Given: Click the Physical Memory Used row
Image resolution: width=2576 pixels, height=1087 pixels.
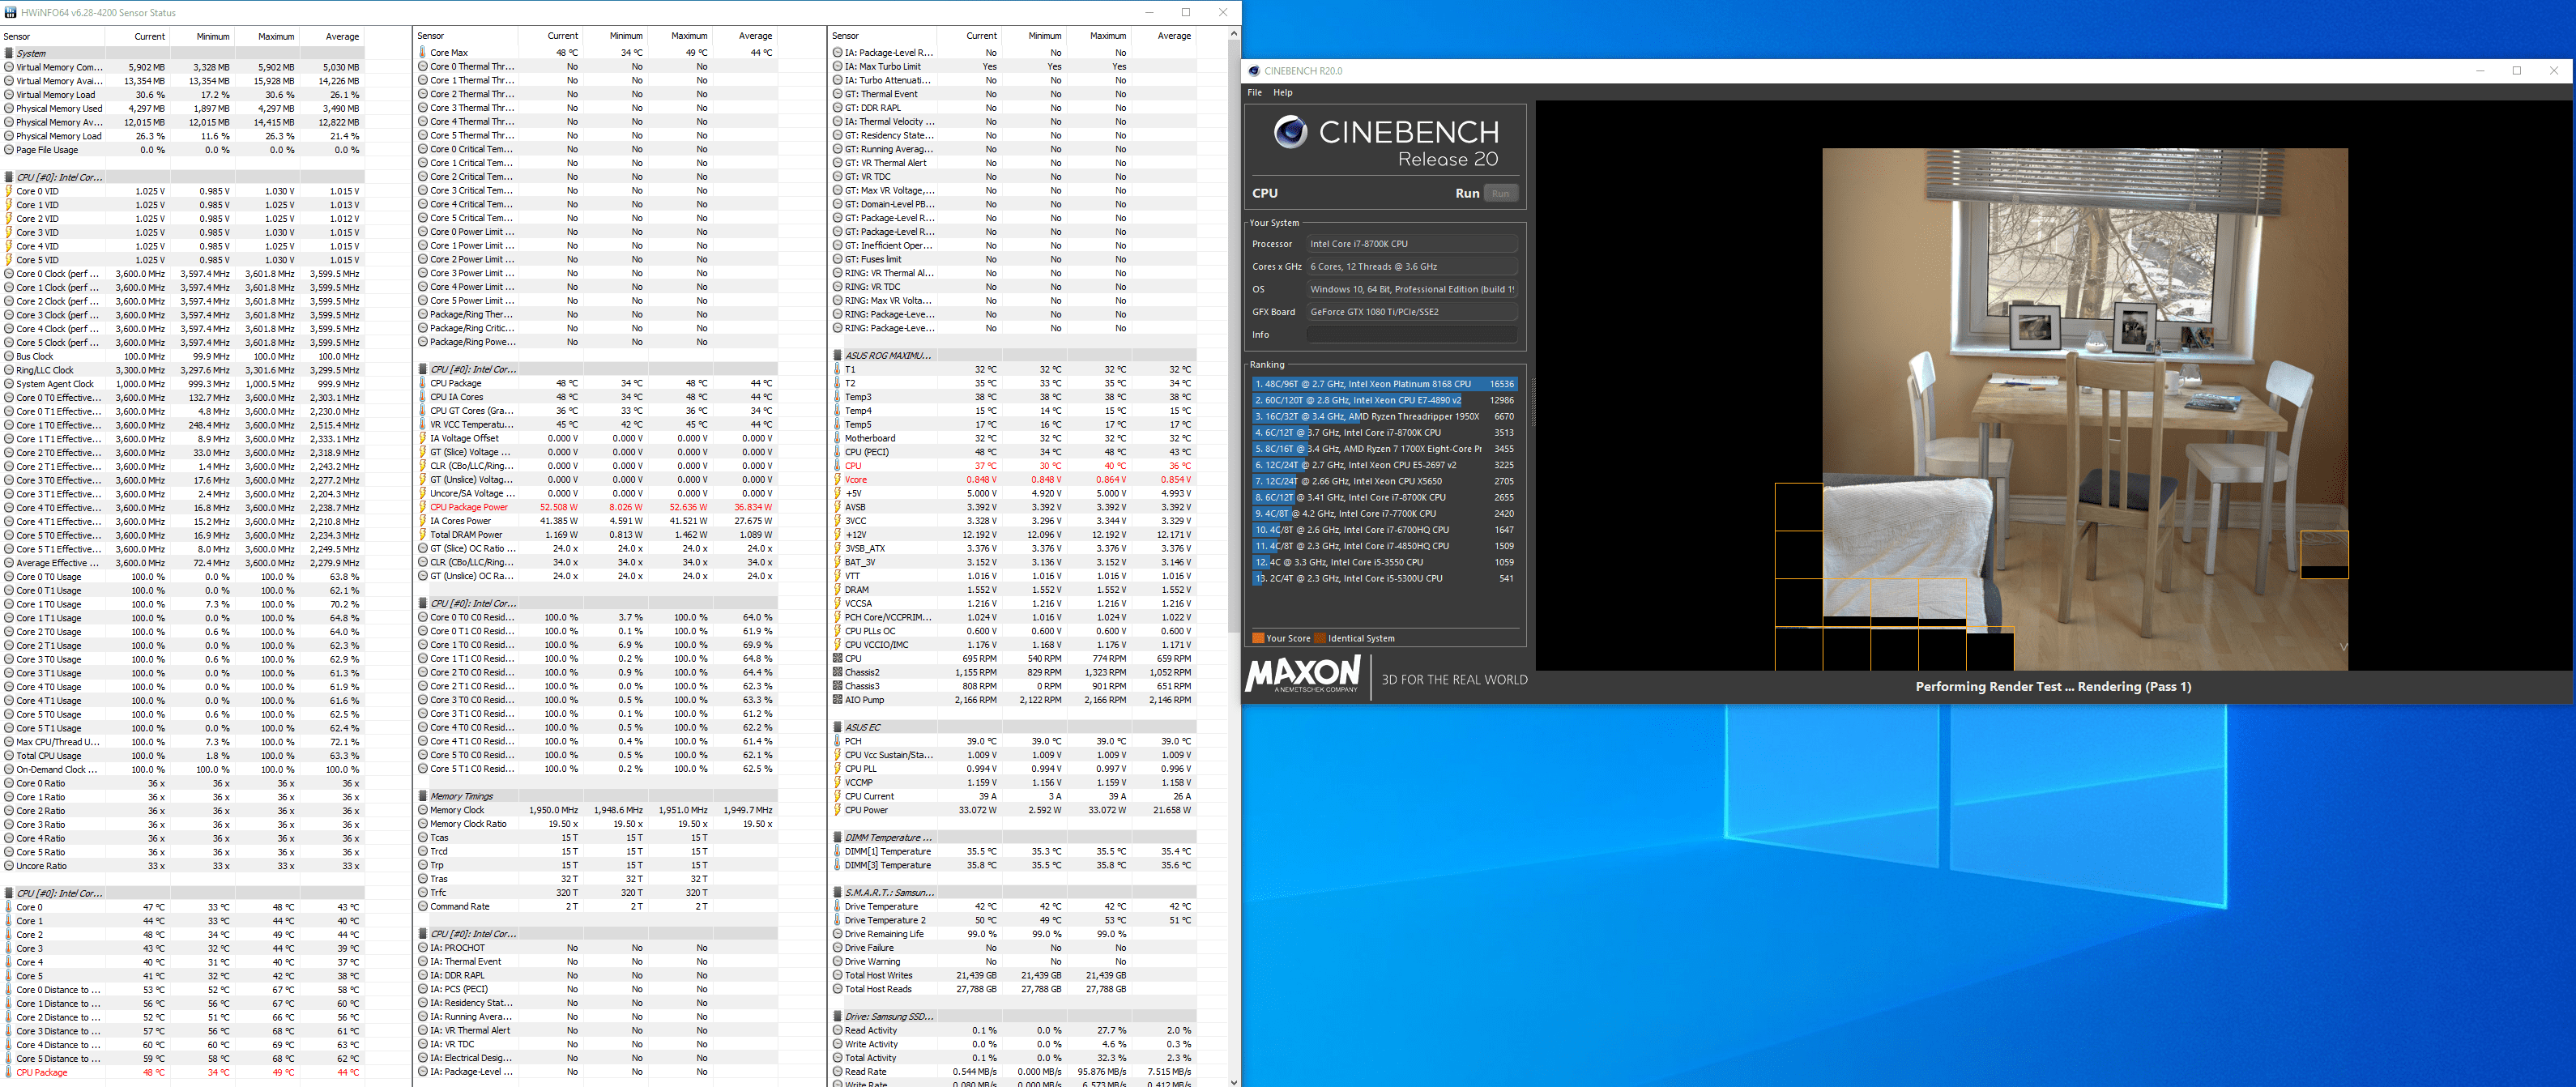Looking at the screenshot, I should click(183, 109).
